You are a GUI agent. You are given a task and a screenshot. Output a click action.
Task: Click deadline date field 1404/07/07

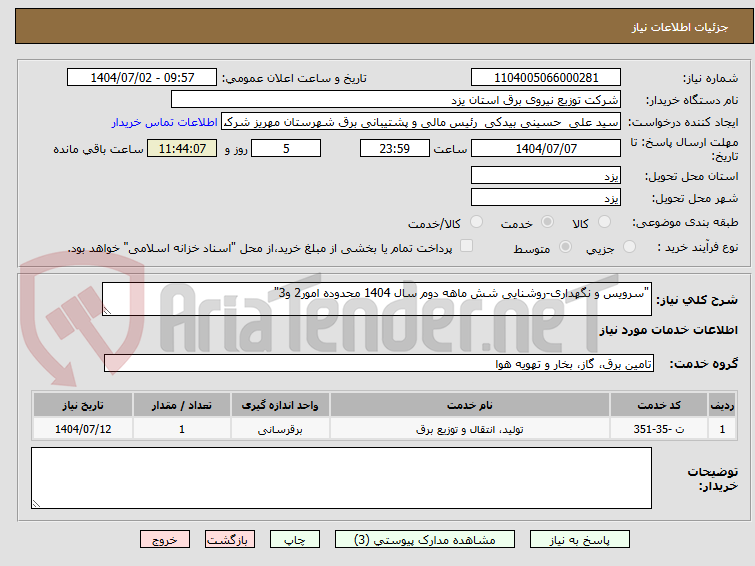tap(546, 148)
